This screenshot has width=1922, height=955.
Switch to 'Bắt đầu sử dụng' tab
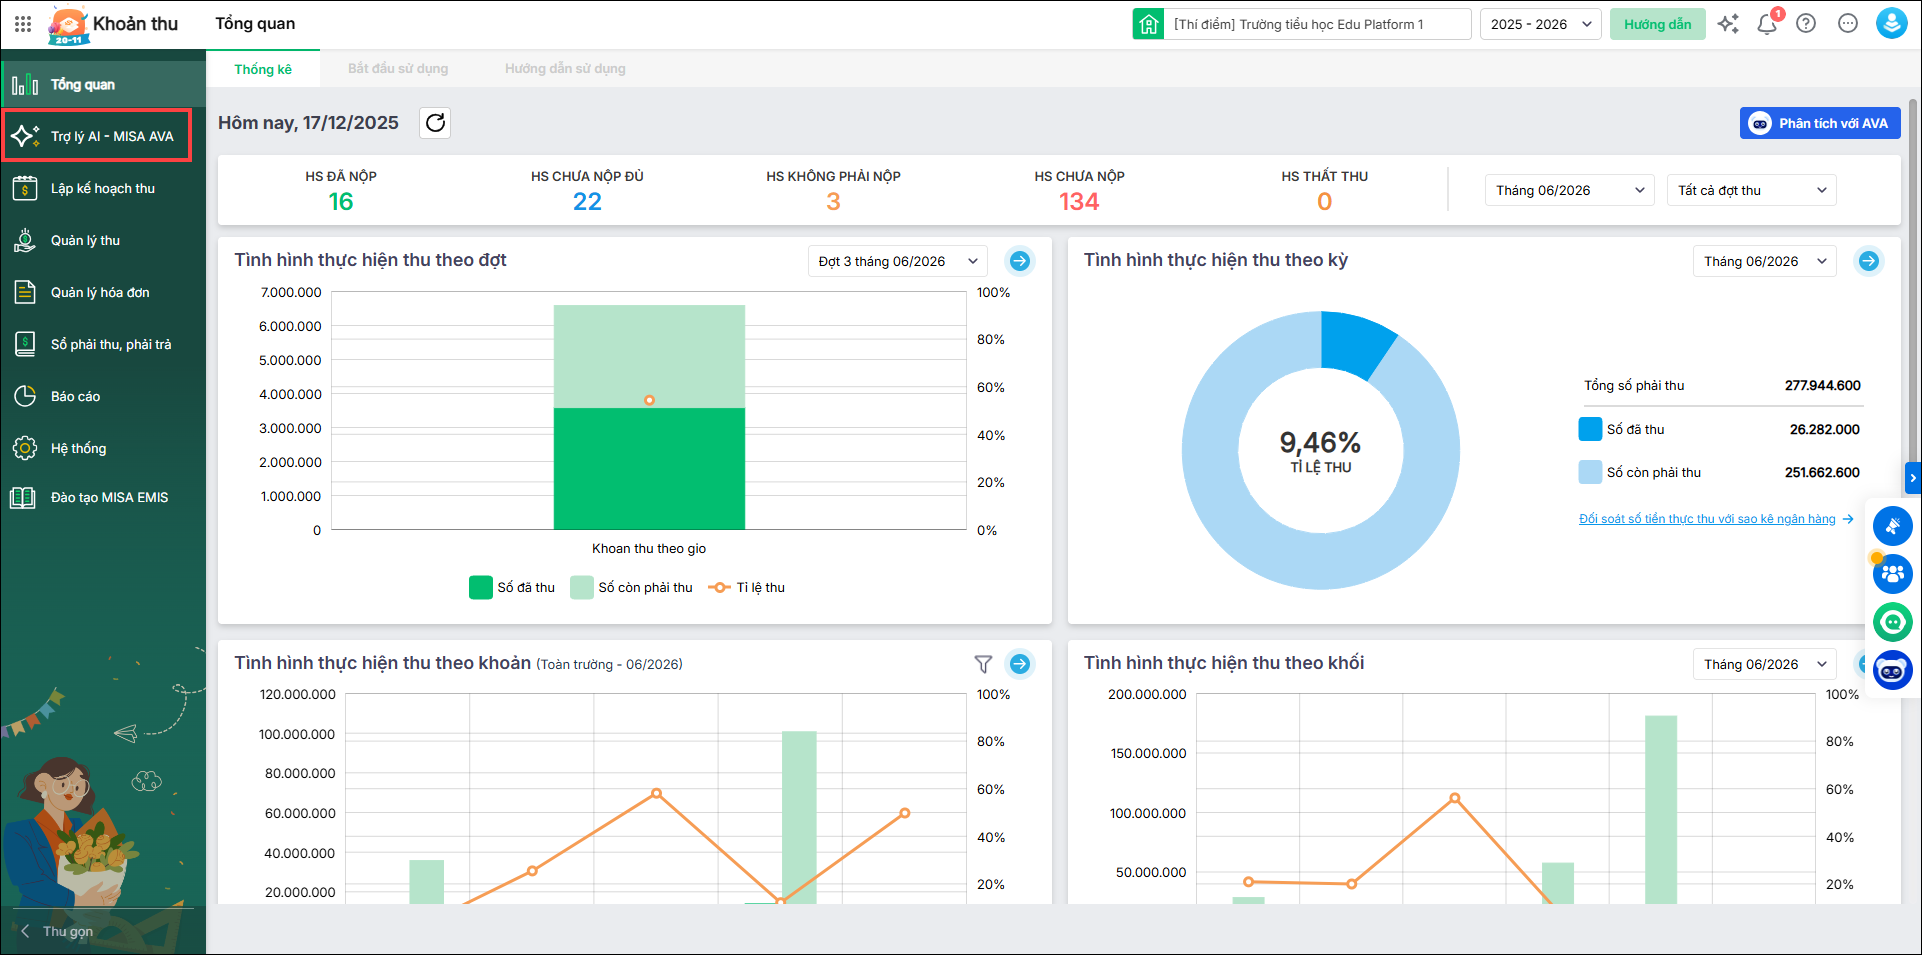pyautogui.click(x=398, y=69)
